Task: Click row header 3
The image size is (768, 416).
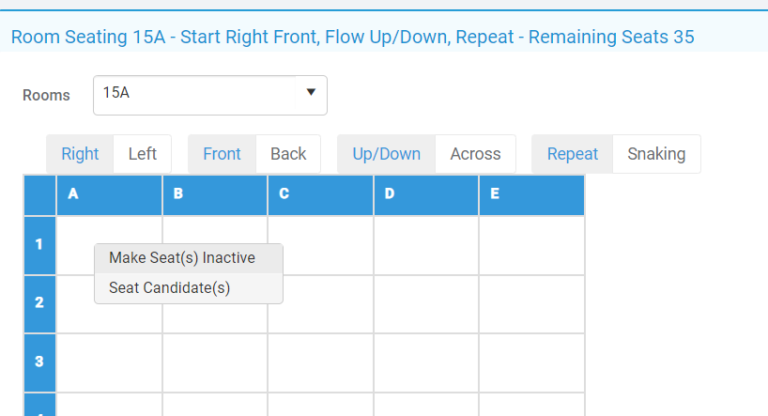Action: pyautogui.click(x=39, y=362)
